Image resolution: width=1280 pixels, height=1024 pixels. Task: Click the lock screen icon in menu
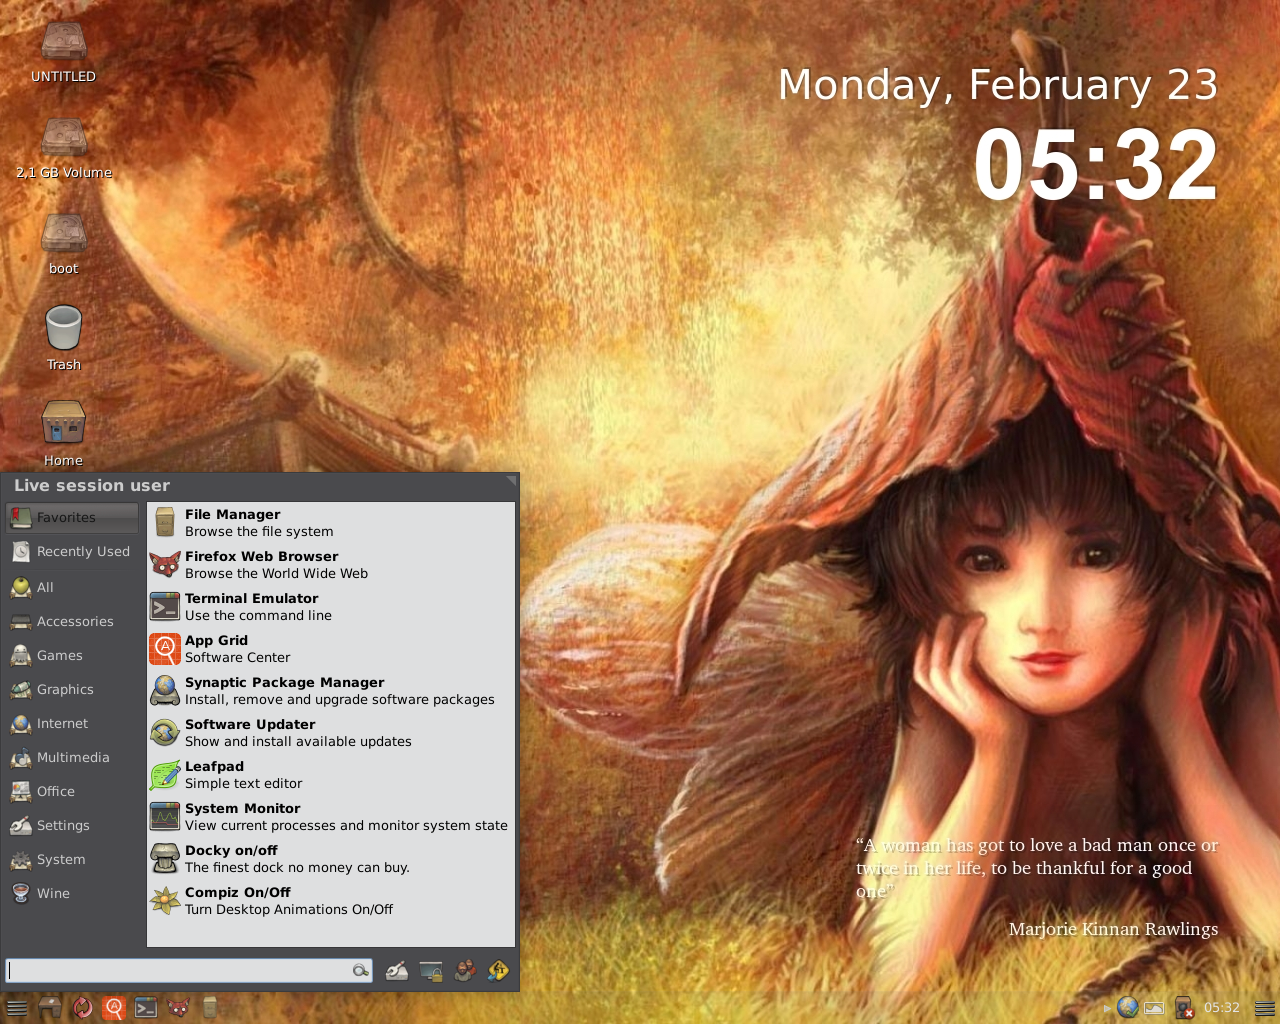(x=431, y=970)
